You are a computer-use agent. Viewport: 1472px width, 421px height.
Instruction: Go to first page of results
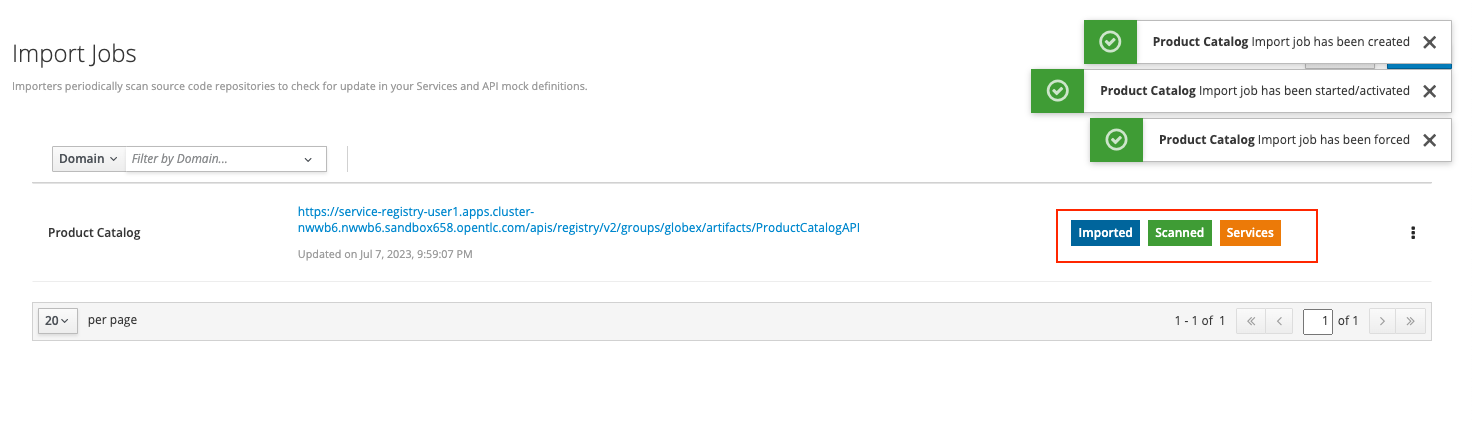[x=1251, y=321]
